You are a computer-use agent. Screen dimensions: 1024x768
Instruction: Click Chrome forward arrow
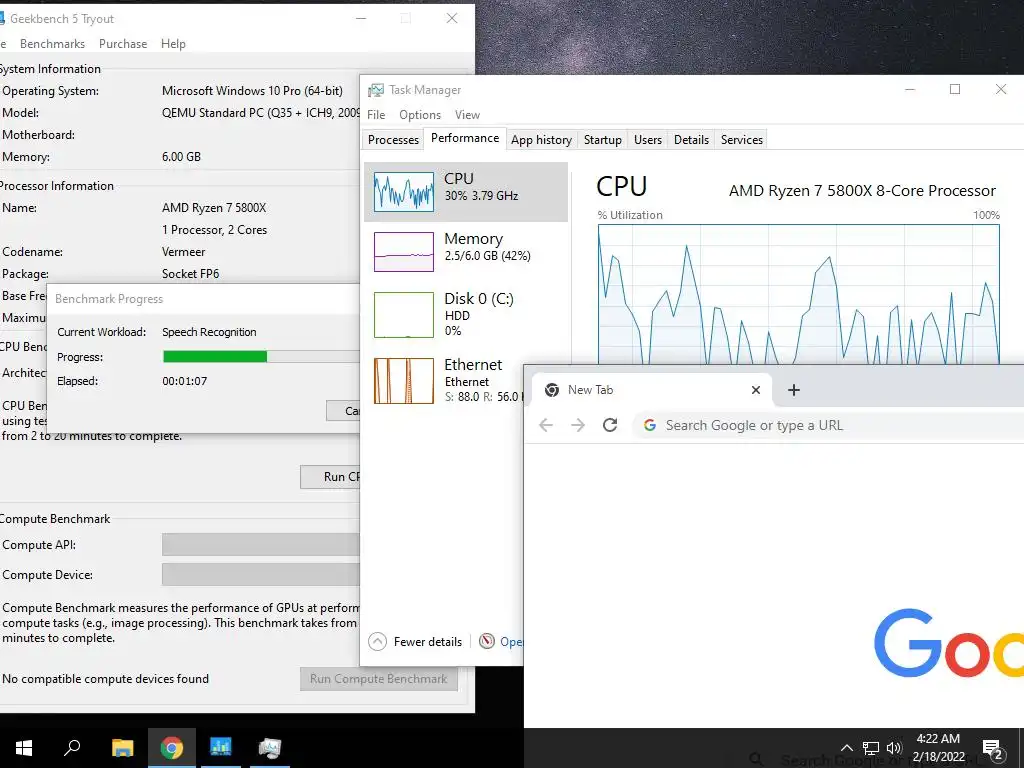[x=578, y=425]
